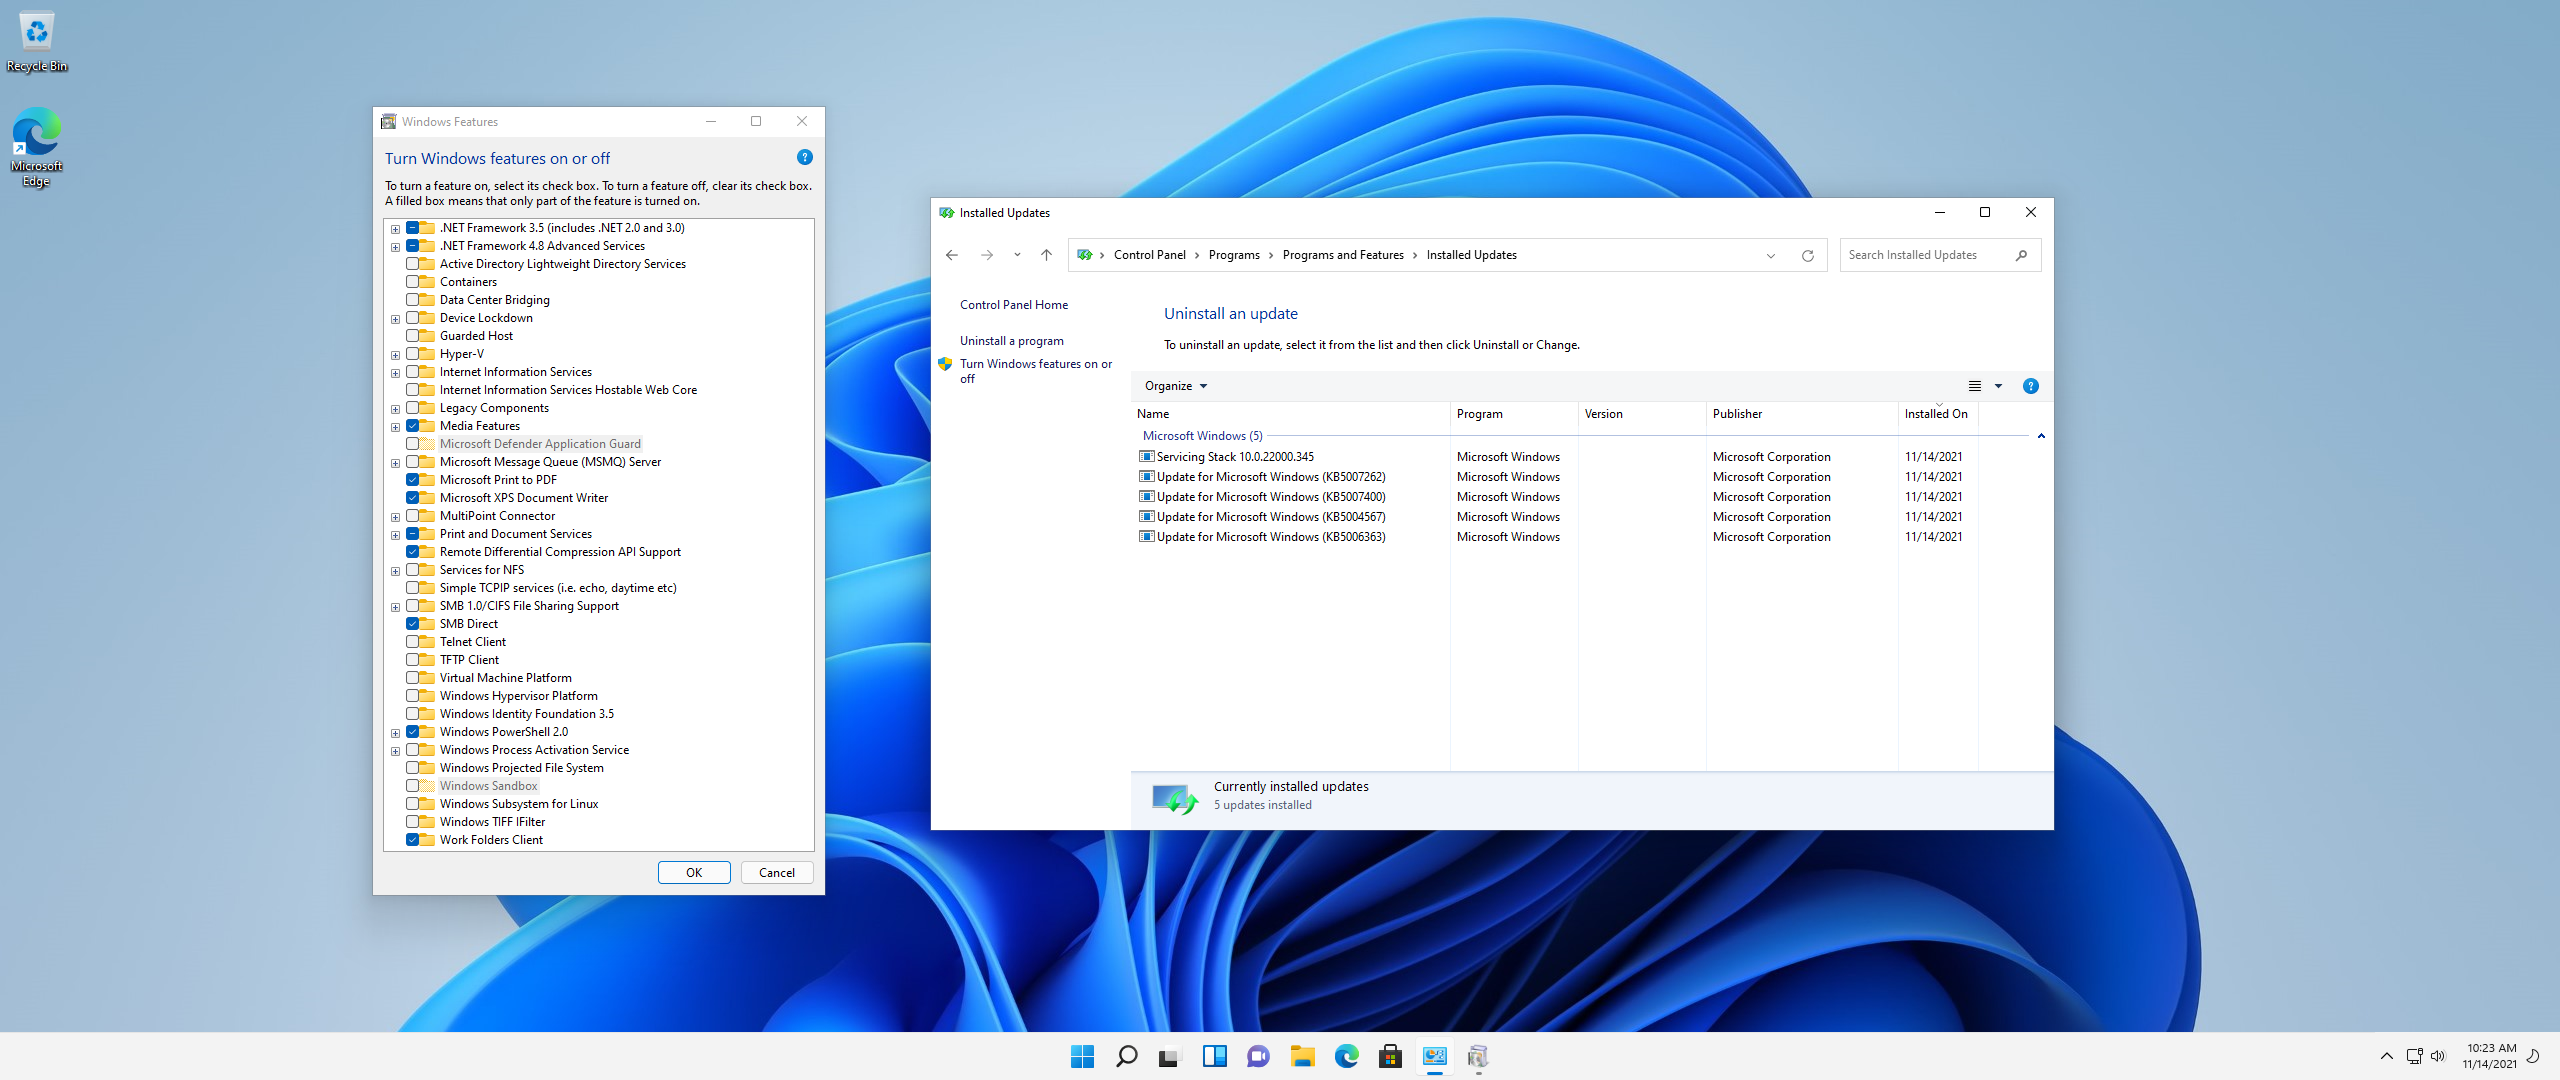Click Control Panel in the breadcrumb
This screenshot has height=1080, width=2560.
click(x=1149, y=255)
